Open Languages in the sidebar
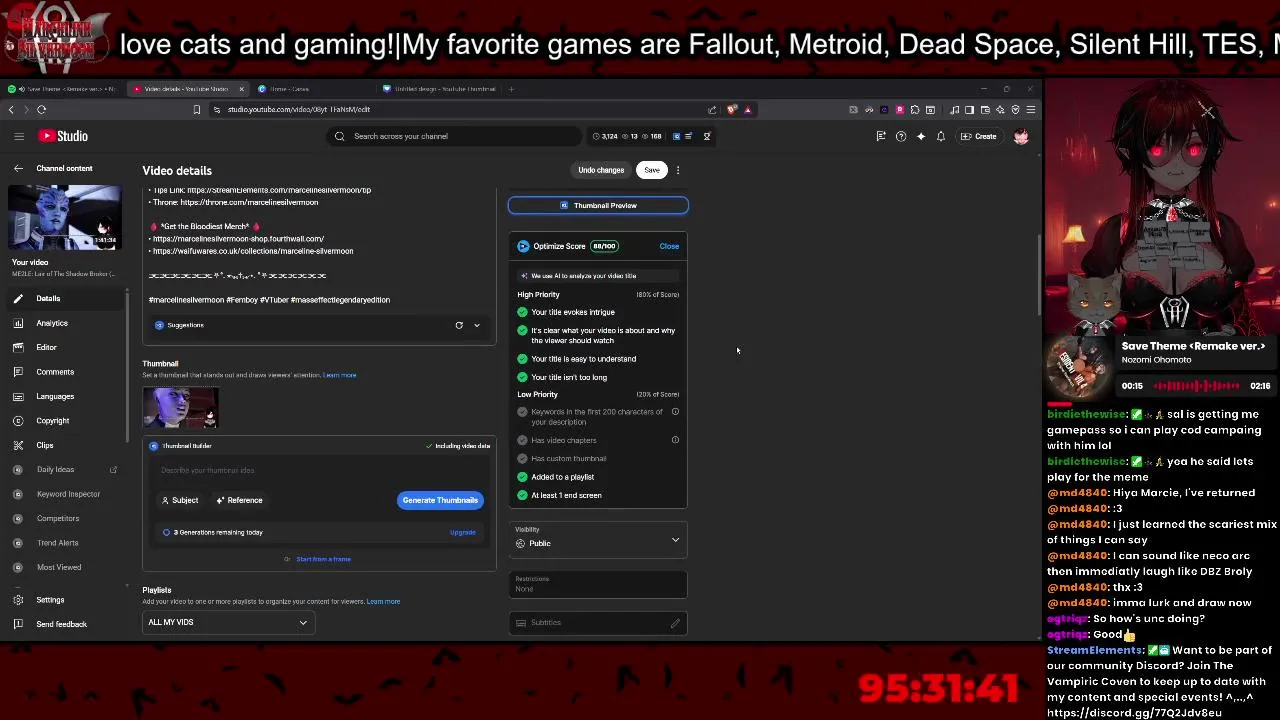The height and width of the screenshot is (720, 1280). click(64, 396)
